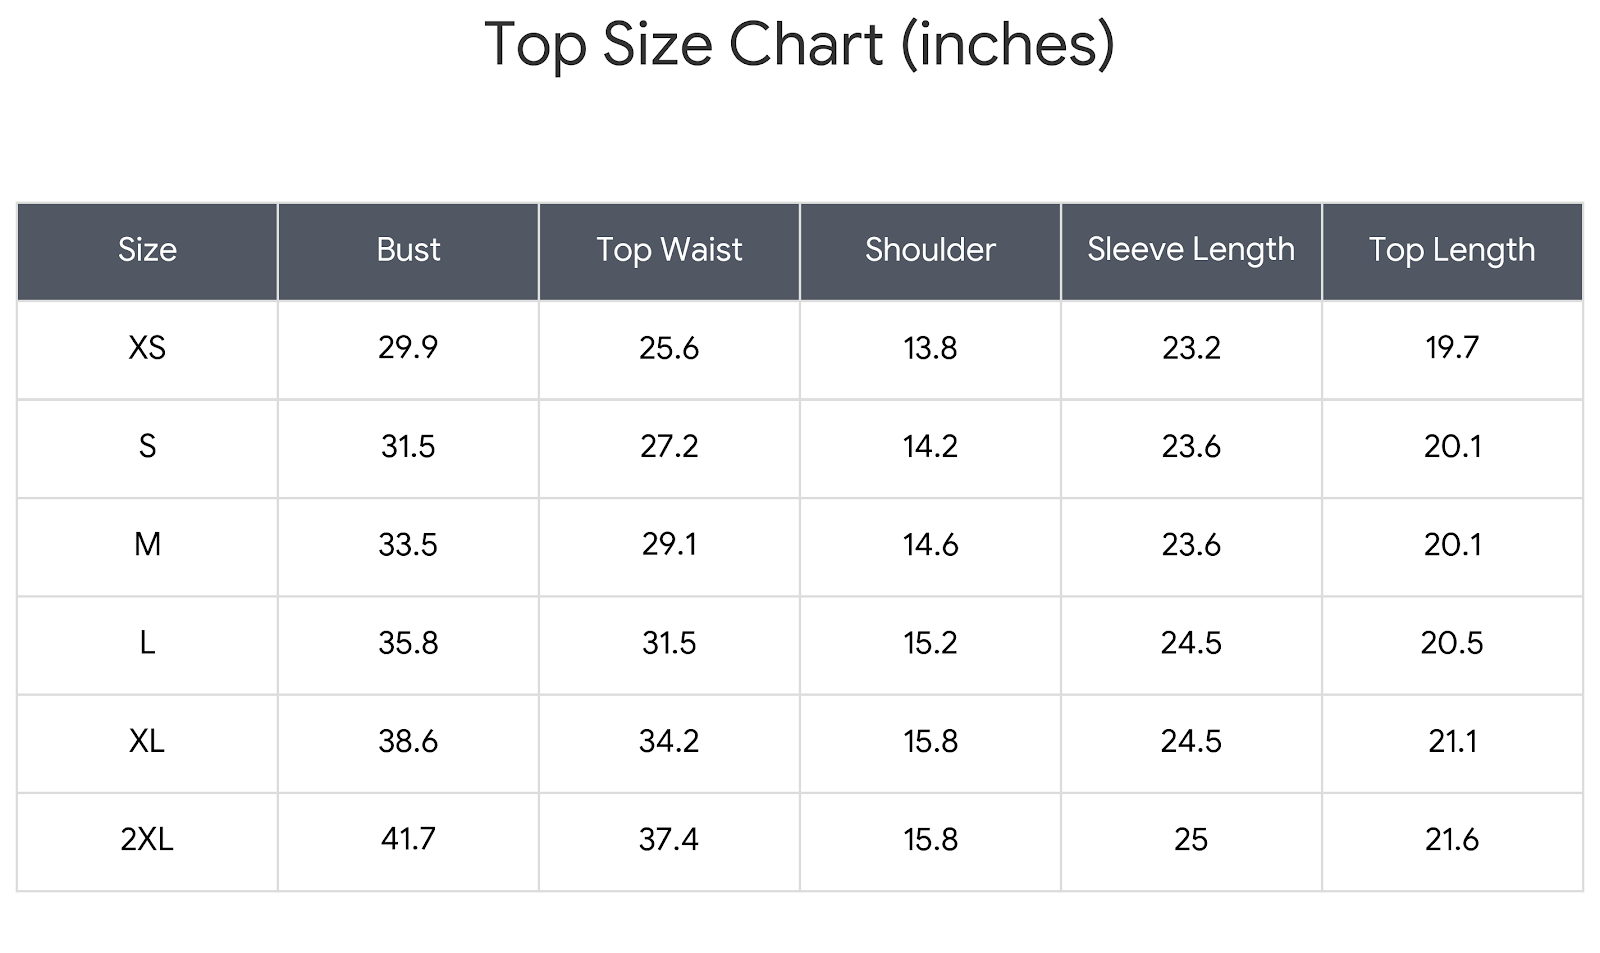Viewport: 1600px width, 953px height.
Task: Select the XS size cell
Action: pyautogui.click(x=147, y=348)
